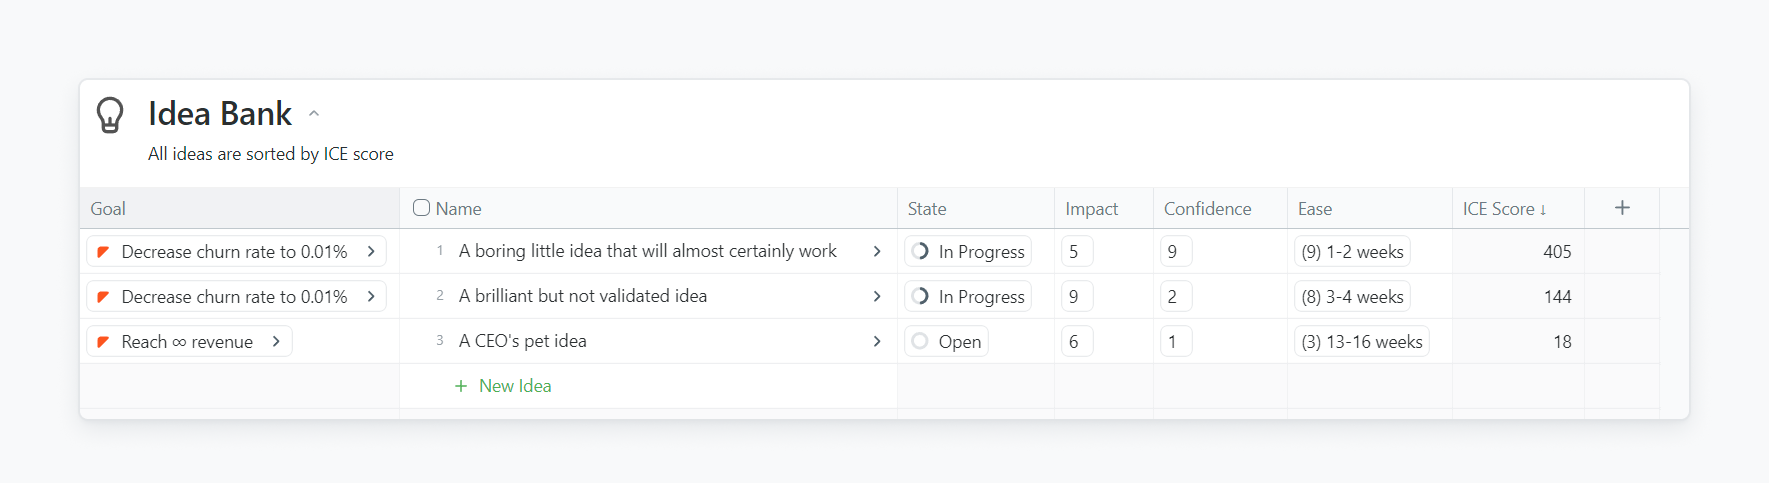Click the Confidence column header
This screenshot has height=483, width=1769.
click(x=1207, y=209)
